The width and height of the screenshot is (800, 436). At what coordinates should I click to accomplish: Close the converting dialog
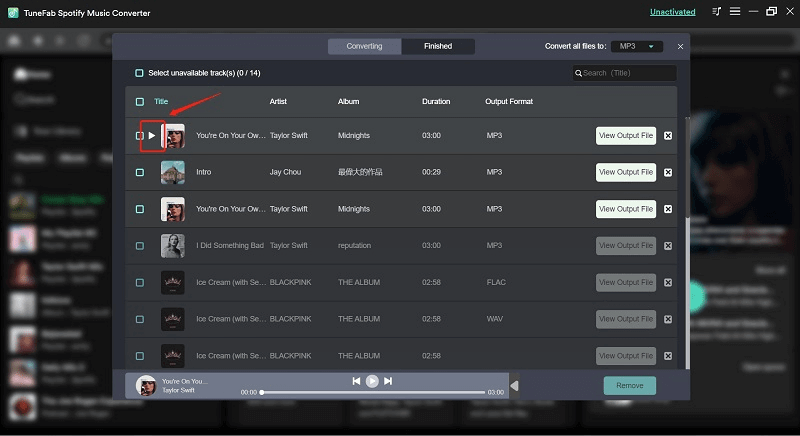pos(680,46)
